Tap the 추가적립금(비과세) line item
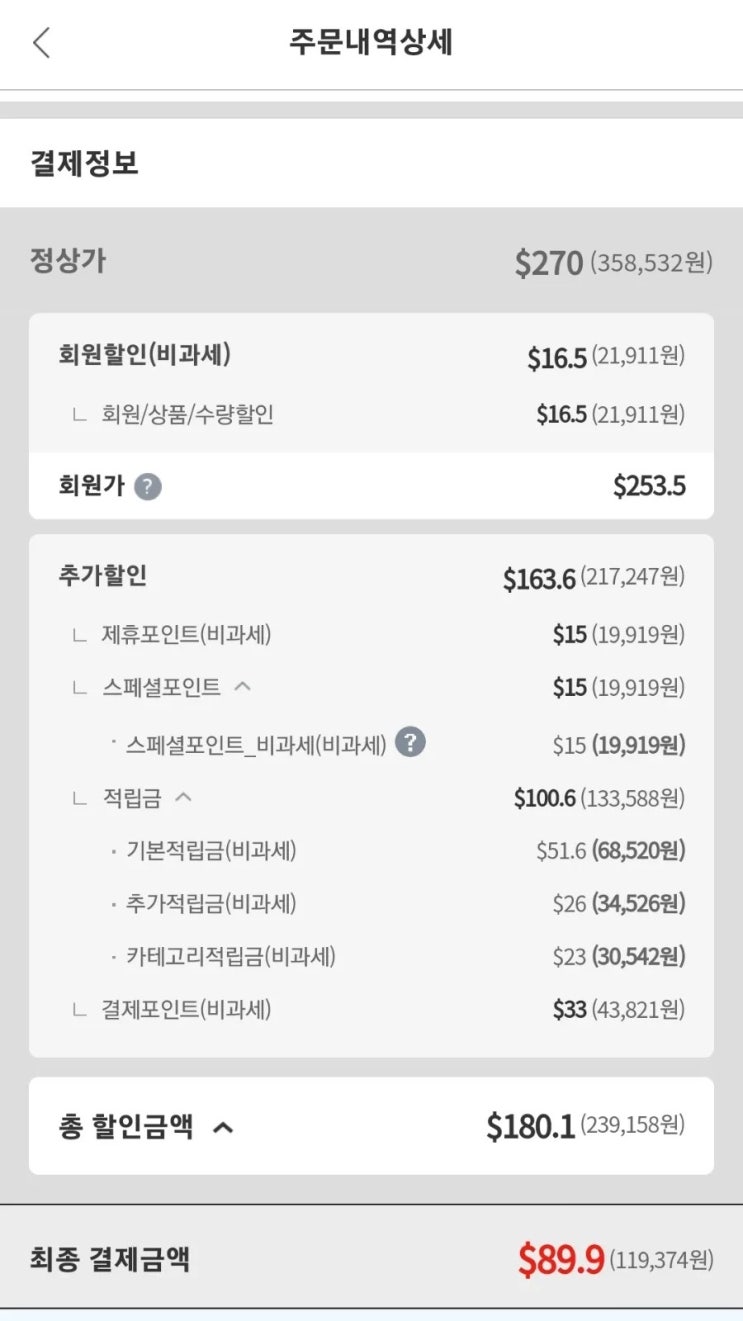The image size is (743, 1321). click(211, 904)
